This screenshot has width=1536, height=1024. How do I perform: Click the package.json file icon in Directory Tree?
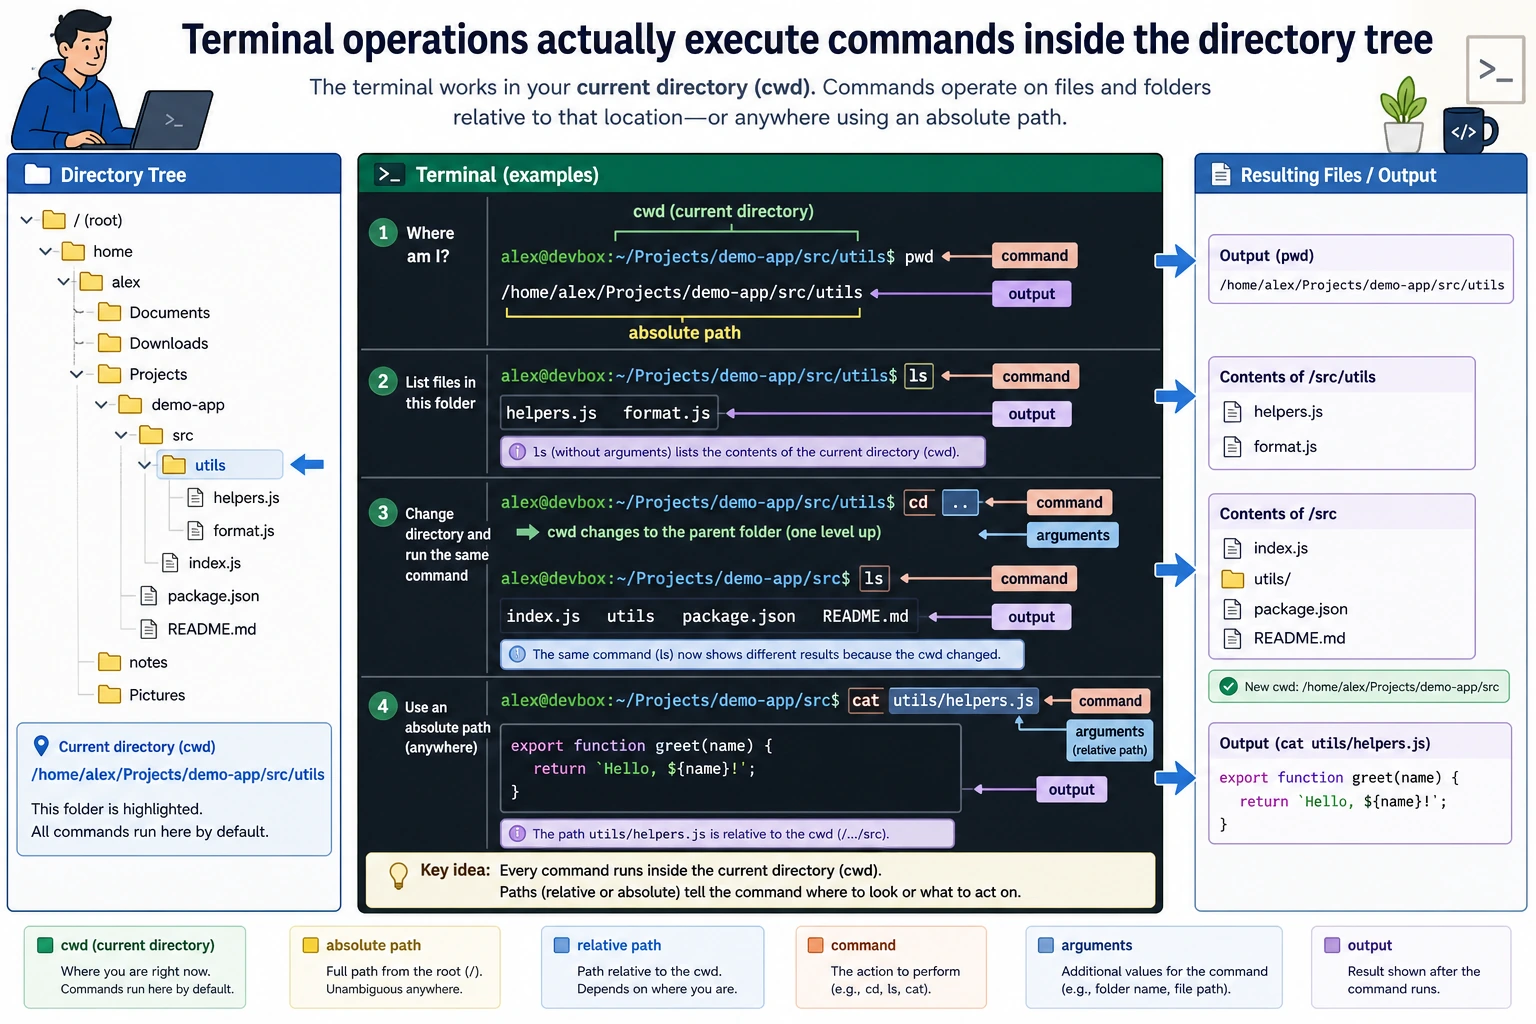[x=149, y=596]
